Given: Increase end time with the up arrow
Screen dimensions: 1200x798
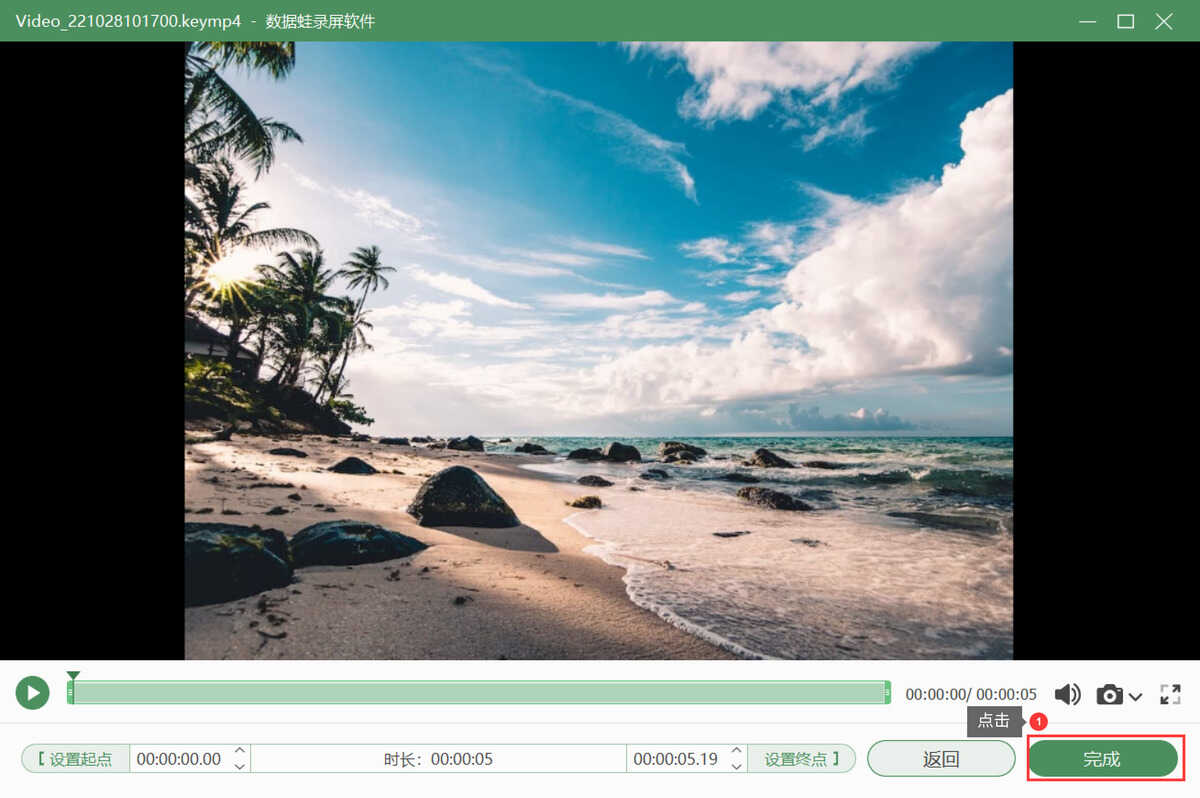Looking at the screenshot, I should pos(736,751).
